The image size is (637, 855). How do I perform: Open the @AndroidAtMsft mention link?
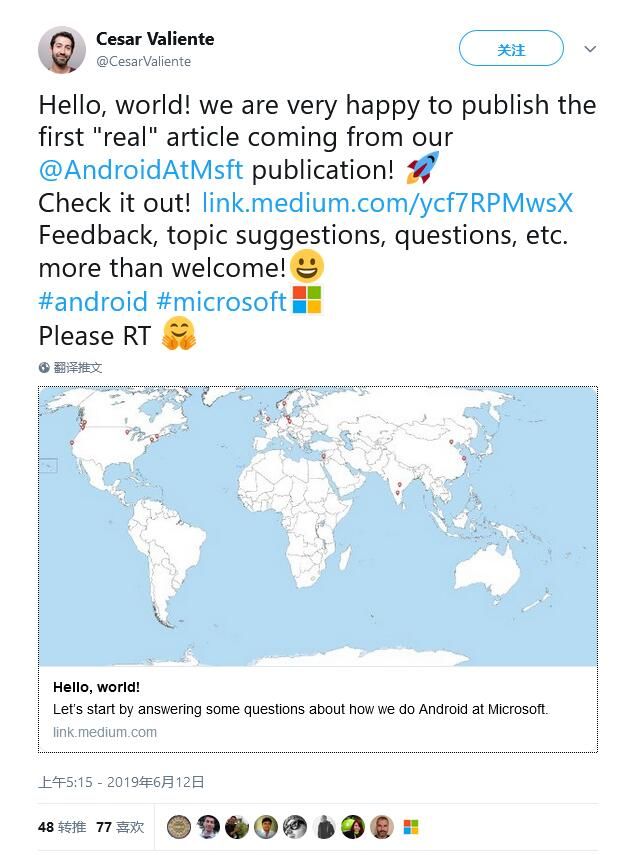(x=141, y=170)
